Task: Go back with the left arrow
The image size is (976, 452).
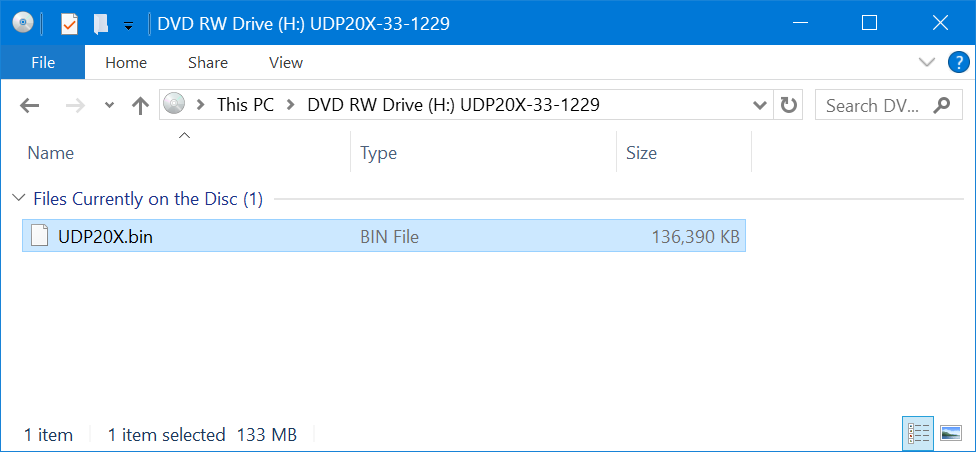Action: pyautogui.click(x=29, y=105)
